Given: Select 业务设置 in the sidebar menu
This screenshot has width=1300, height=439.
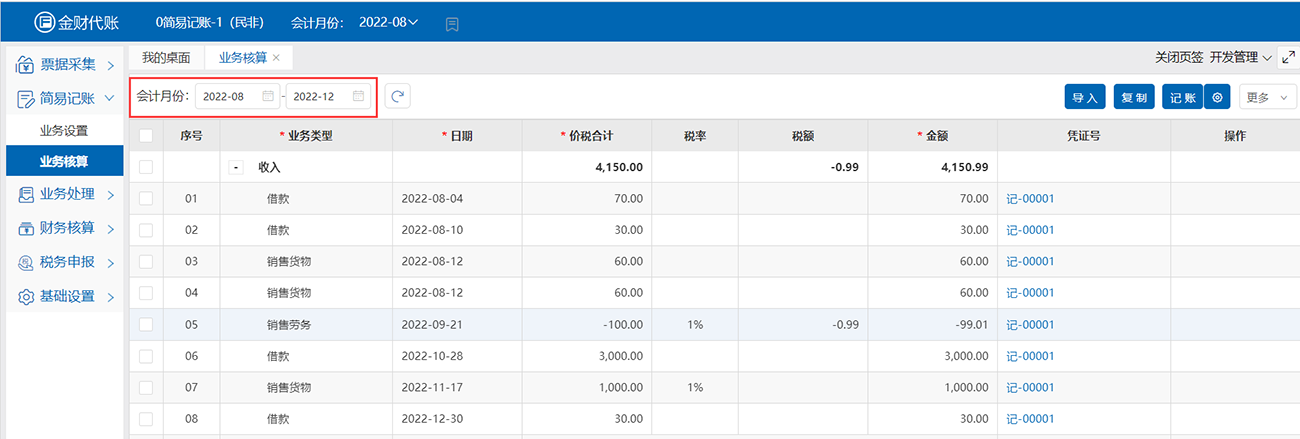Looking at the screenshot, I should click(x=64, y=130).
